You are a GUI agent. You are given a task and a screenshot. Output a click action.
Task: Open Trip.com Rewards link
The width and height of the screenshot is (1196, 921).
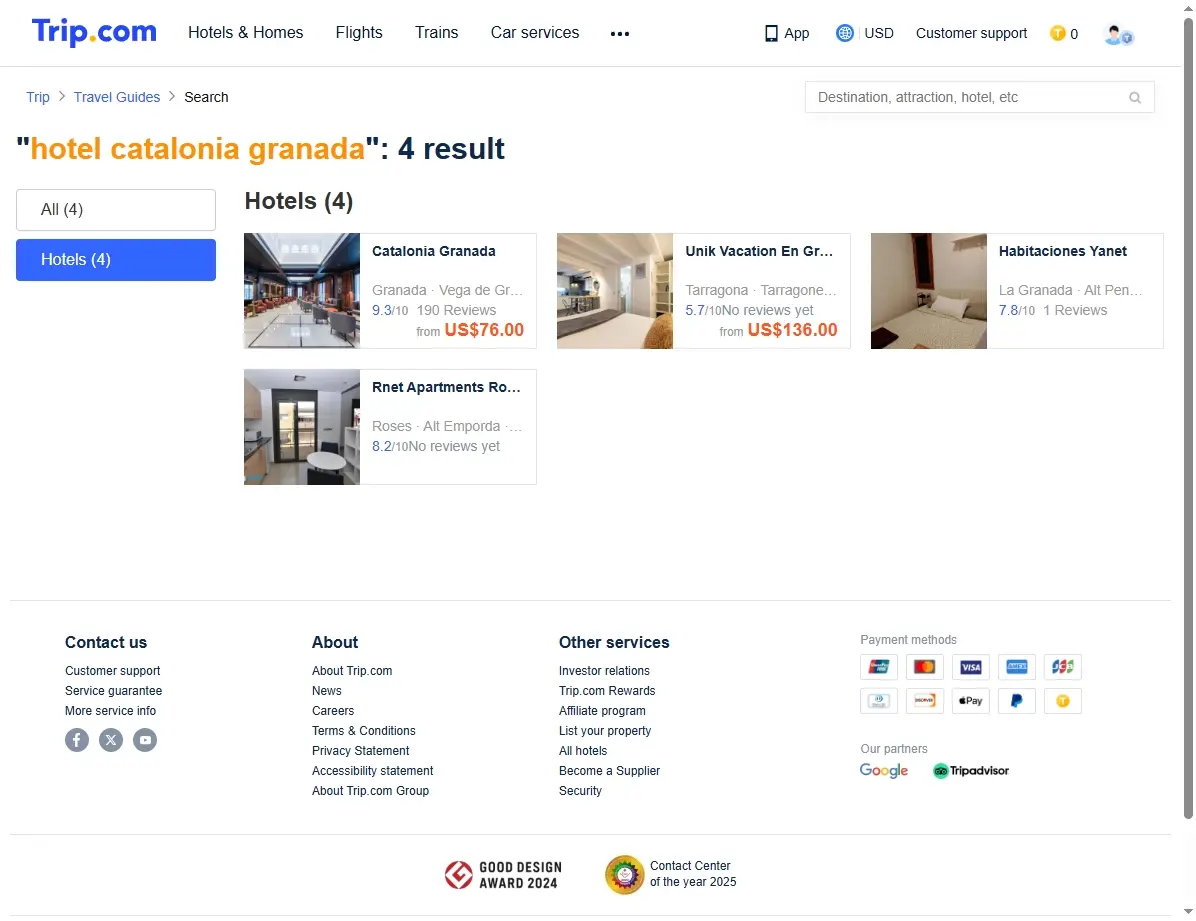(607, 691)
